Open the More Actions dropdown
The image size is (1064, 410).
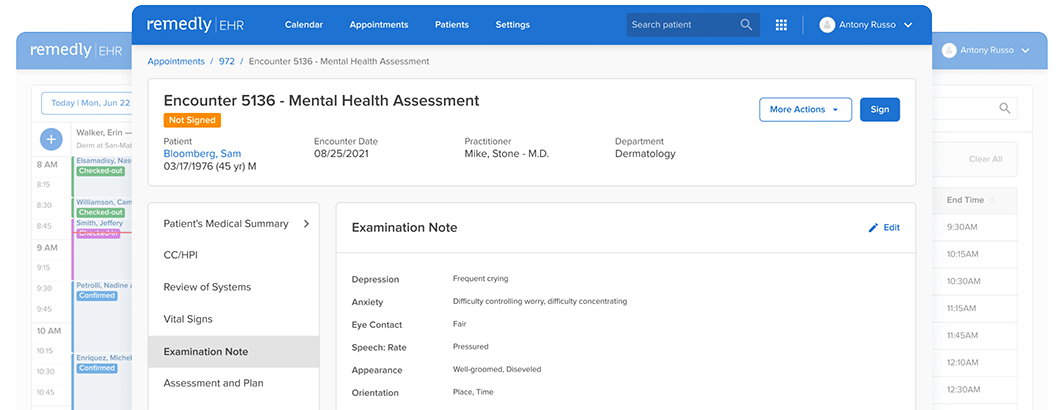tap(804, 110)
